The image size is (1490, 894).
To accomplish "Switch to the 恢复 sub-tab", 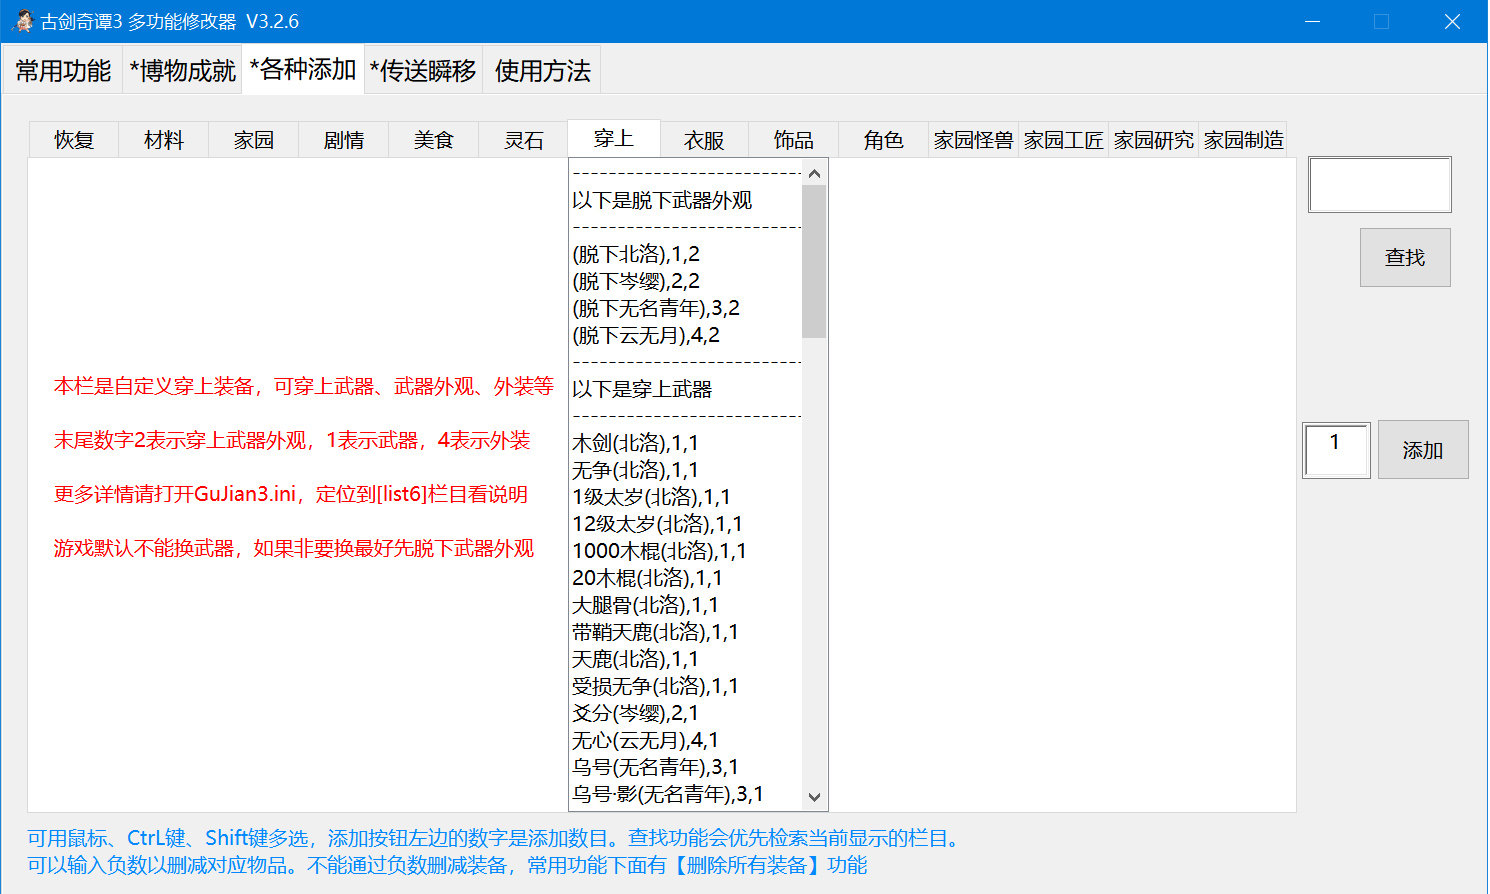I will pos(73,140).
